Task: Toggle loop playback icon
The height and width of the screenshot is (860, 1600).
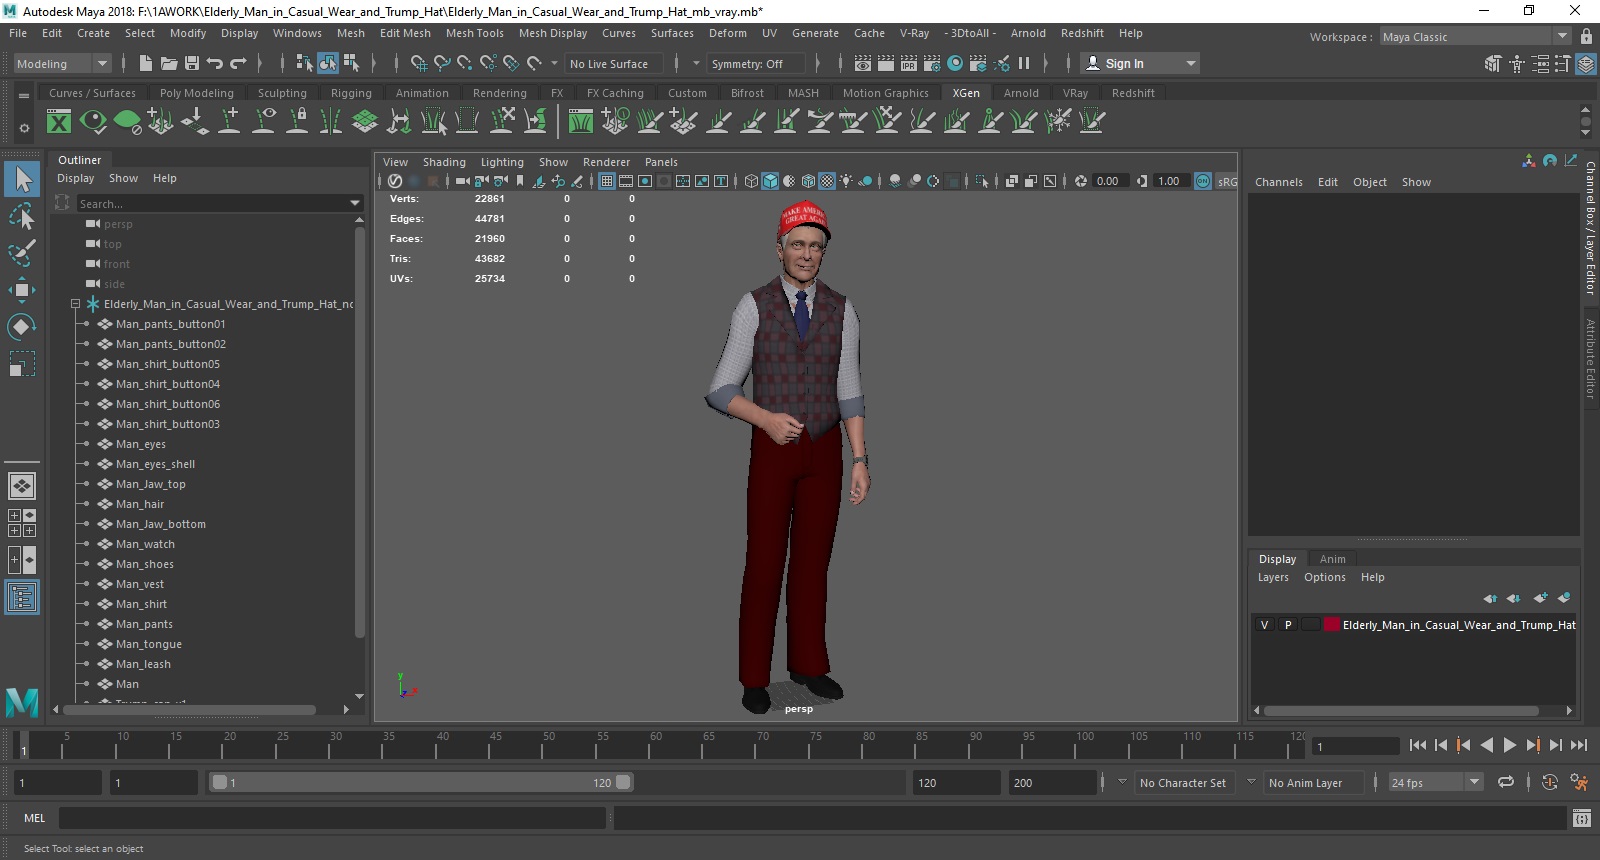Action: tap(1505, 783)
